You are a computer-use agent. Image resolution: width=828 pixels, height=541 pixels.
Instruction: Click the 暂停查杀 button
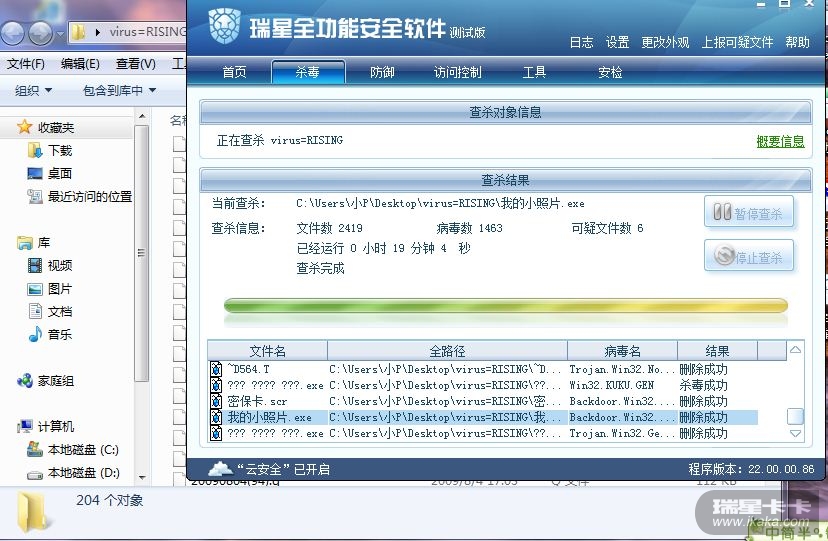tap(749, 212)
